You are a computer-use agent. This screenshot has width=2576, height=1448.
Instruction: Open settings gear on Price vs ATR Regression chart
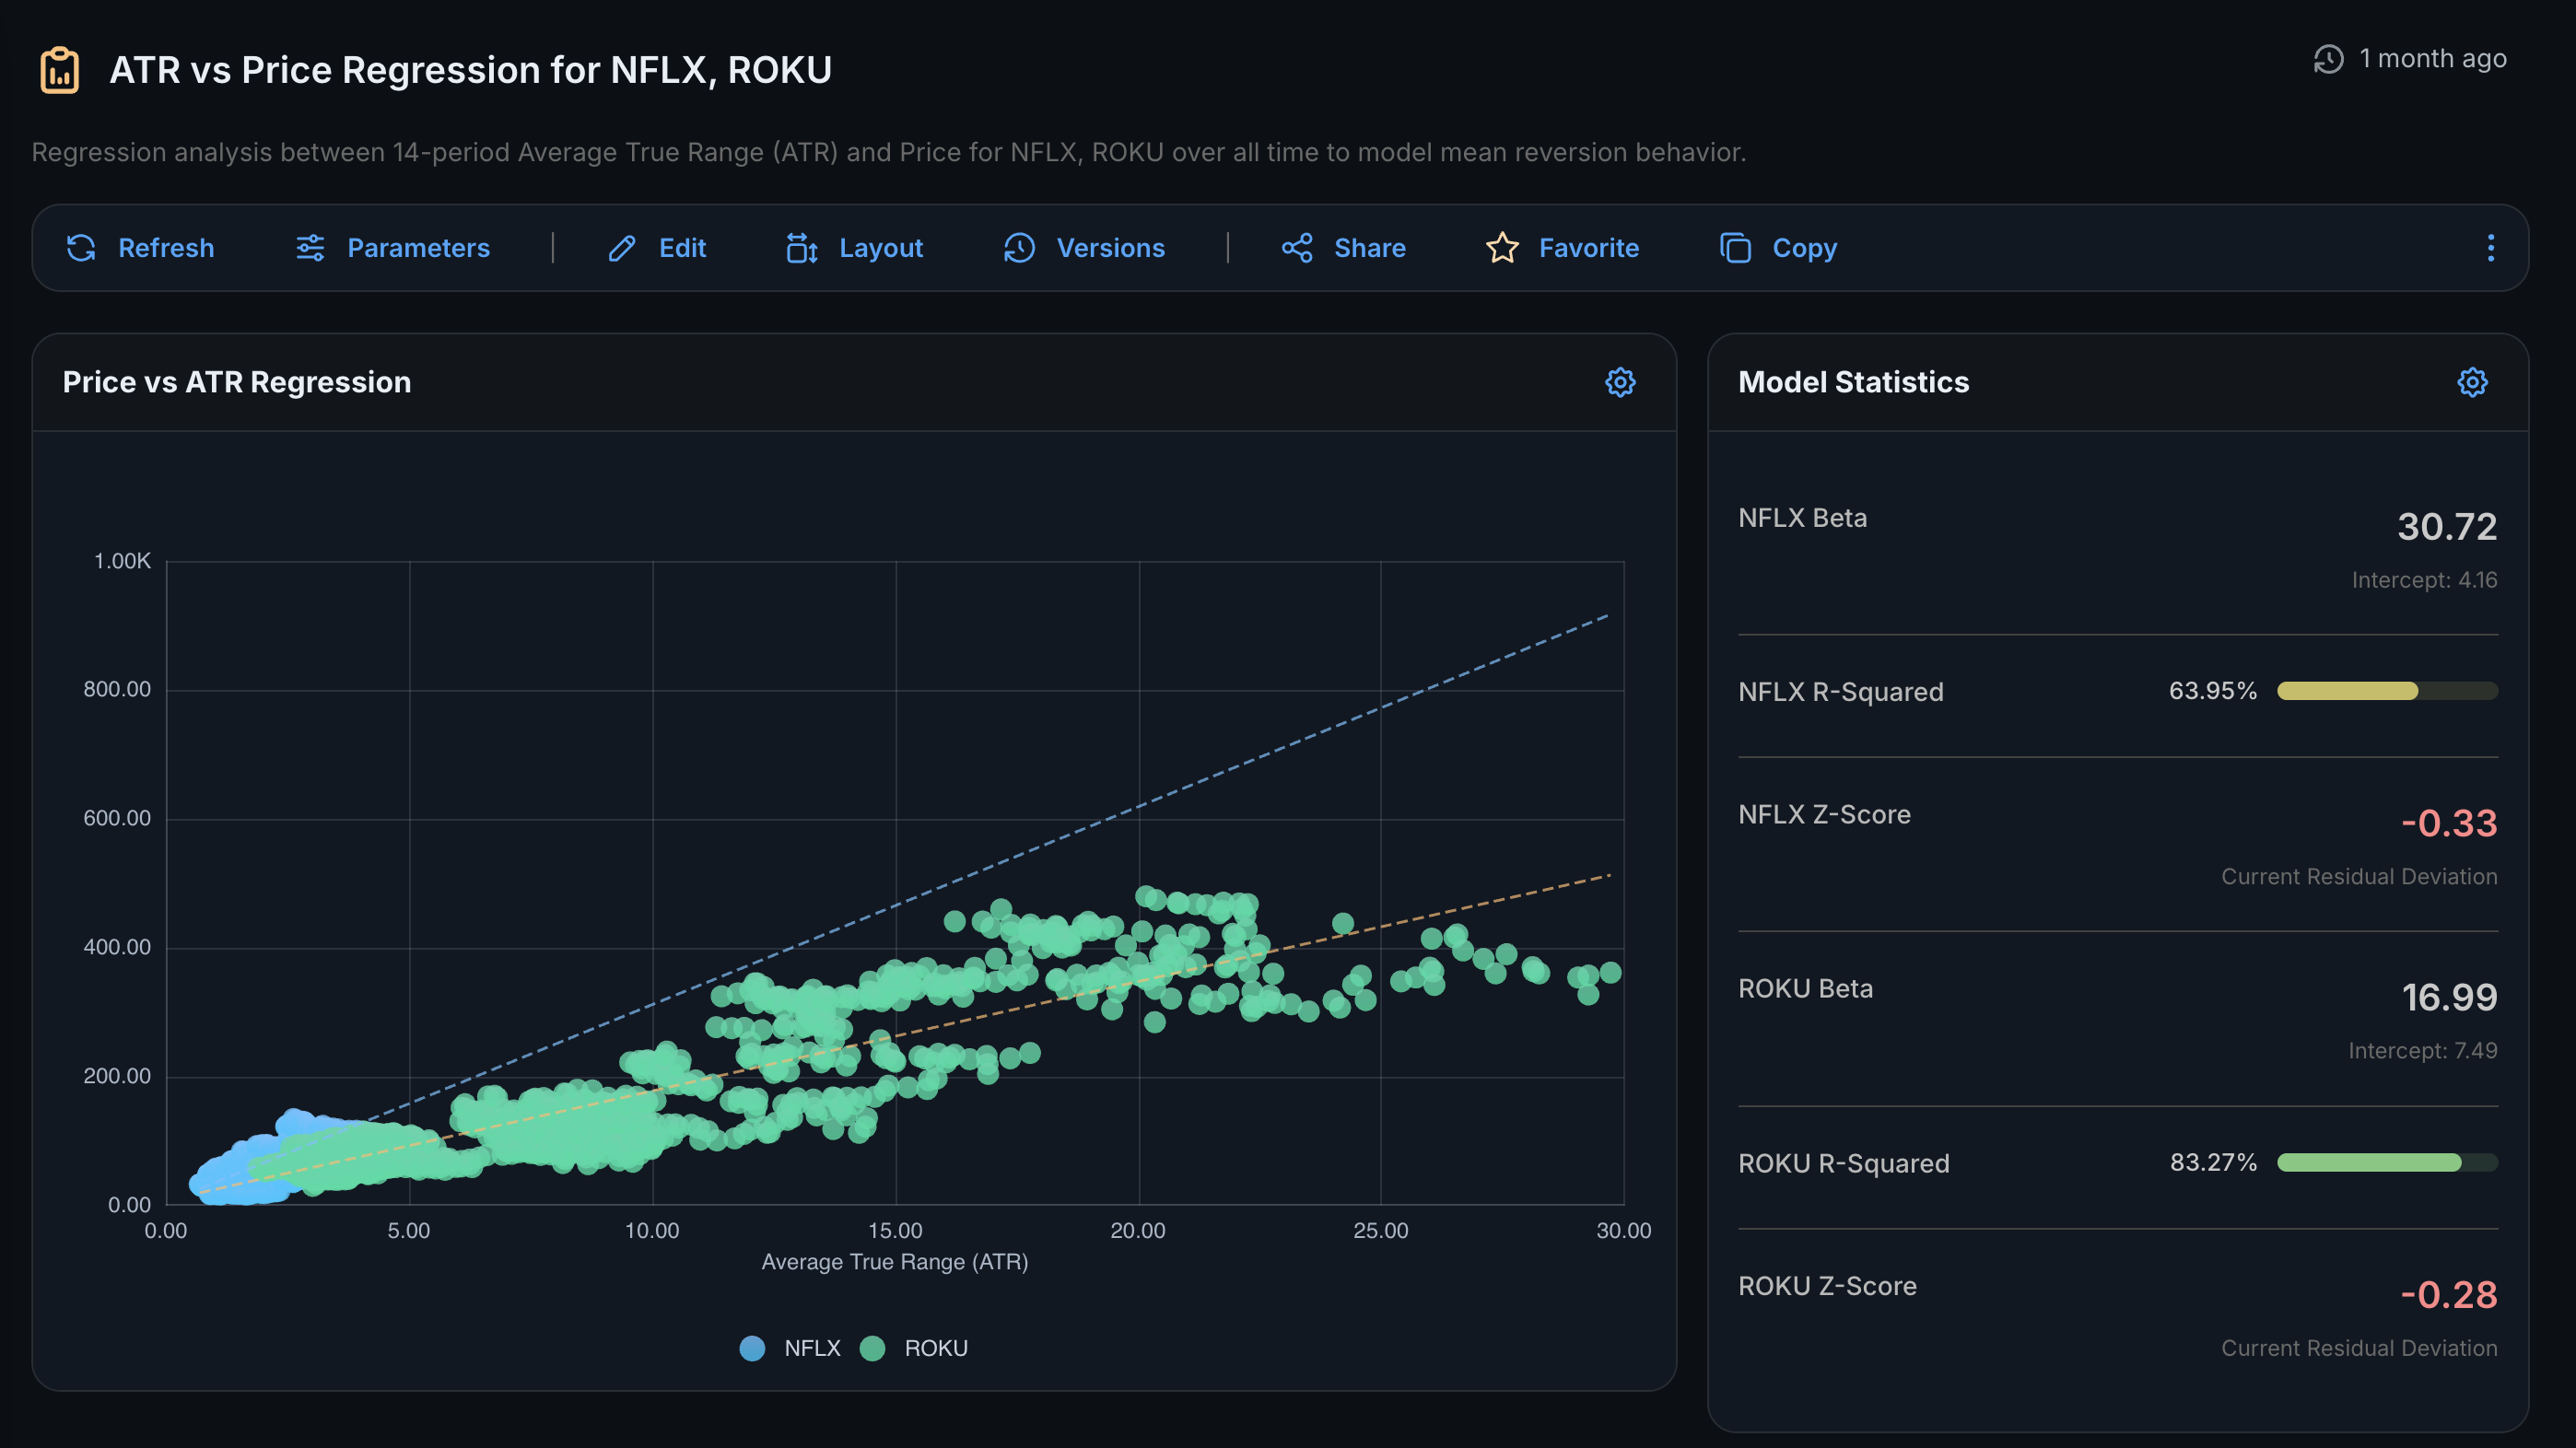[1620, 382]
